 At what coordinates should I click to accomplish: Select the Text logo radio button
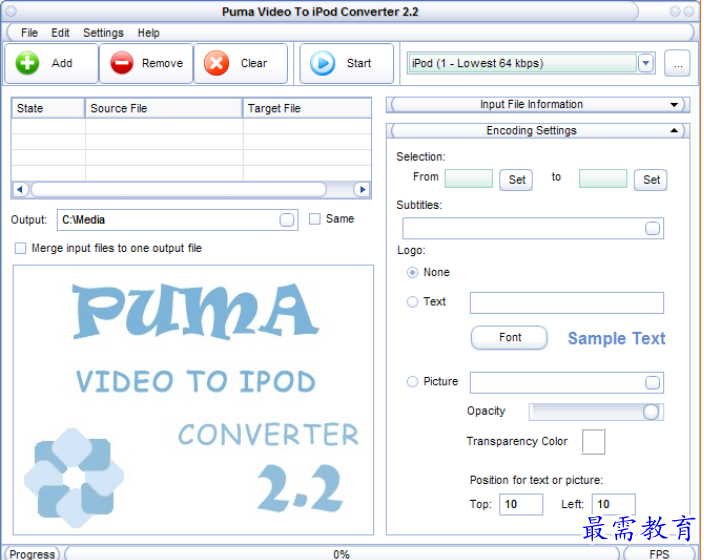(x=412, y=302)
